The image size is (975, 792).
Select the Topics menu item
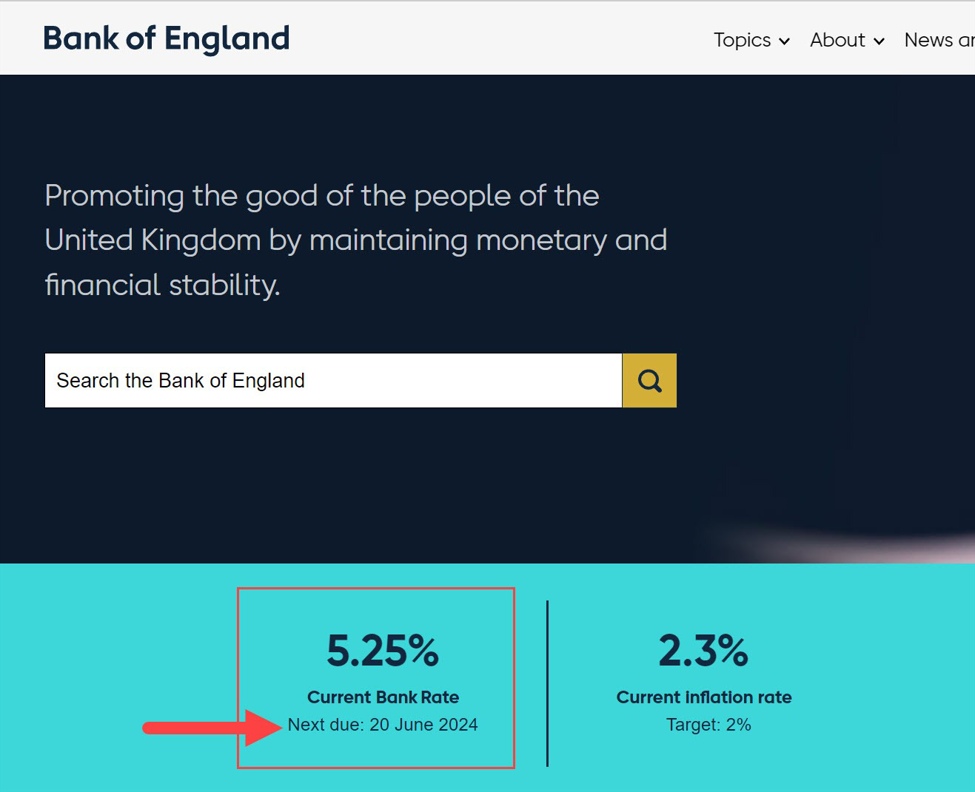(x=741, y=40)
